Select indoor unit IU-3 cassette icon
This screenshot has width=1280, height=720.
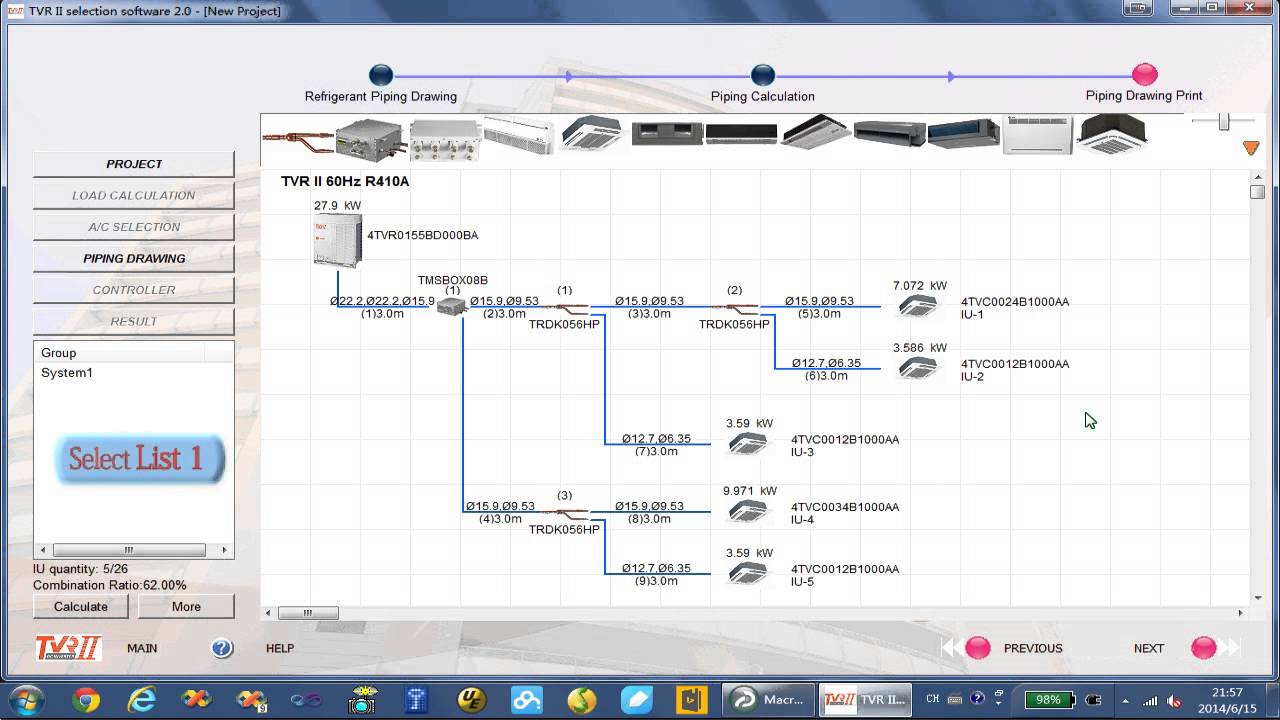pos(747,444)
